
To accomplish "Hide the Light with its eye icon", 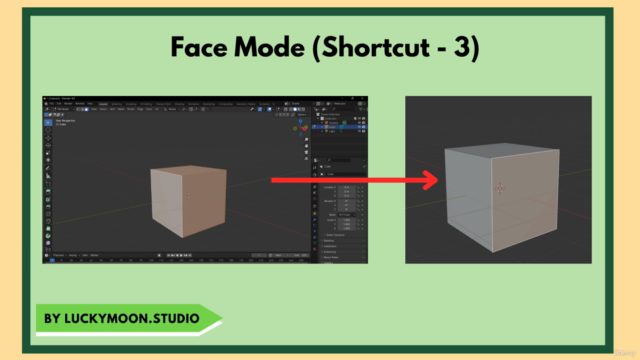I will click(359, 131).
